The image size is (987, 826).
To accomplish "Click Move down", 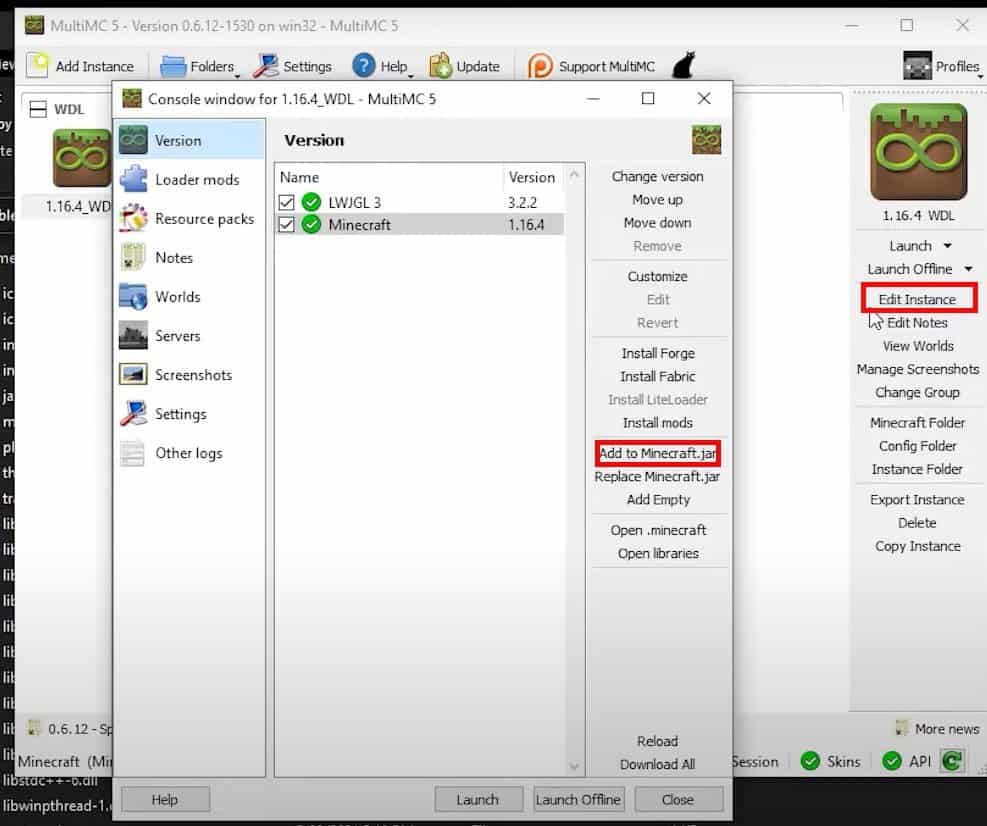I will tap(657, 223).
